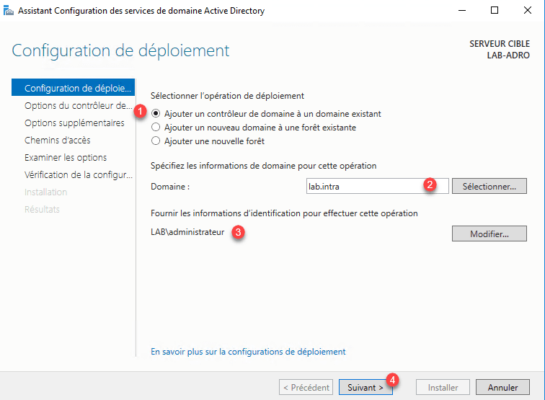Click the SERVEUR CIBLE label
The image size is (545, 400).
[499, 44]
